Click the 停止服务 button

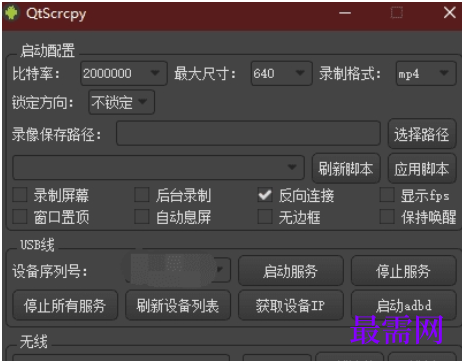404,271
